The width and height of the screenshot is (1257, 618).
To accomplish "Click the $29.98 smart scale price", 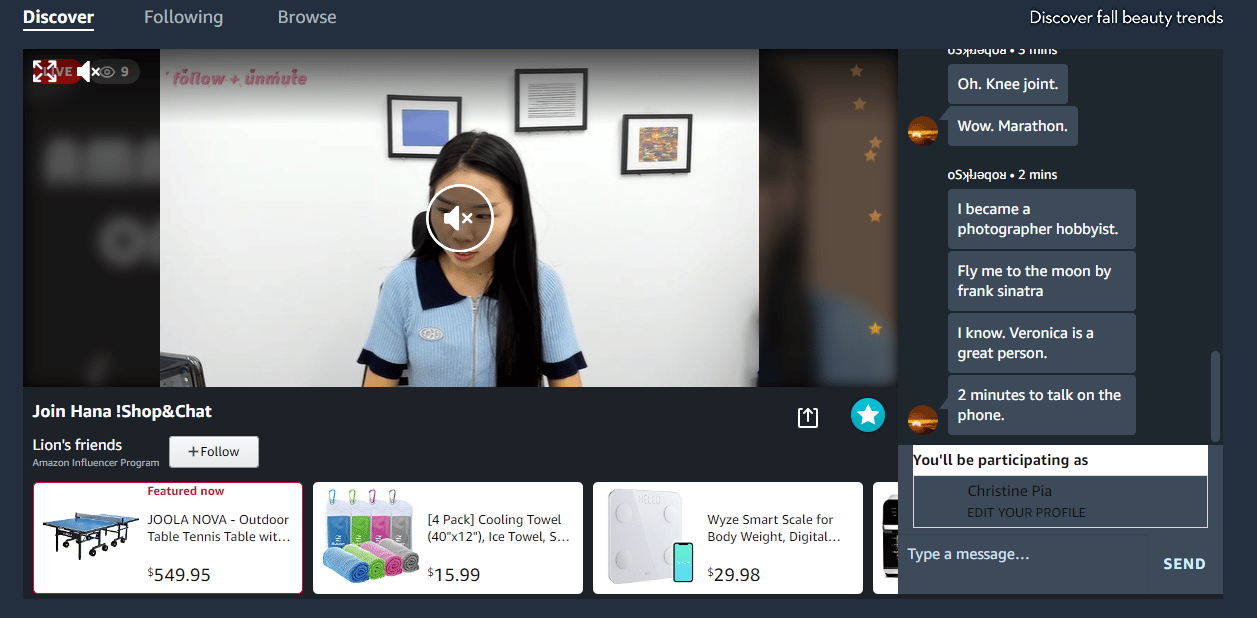I will coord(734,575).
